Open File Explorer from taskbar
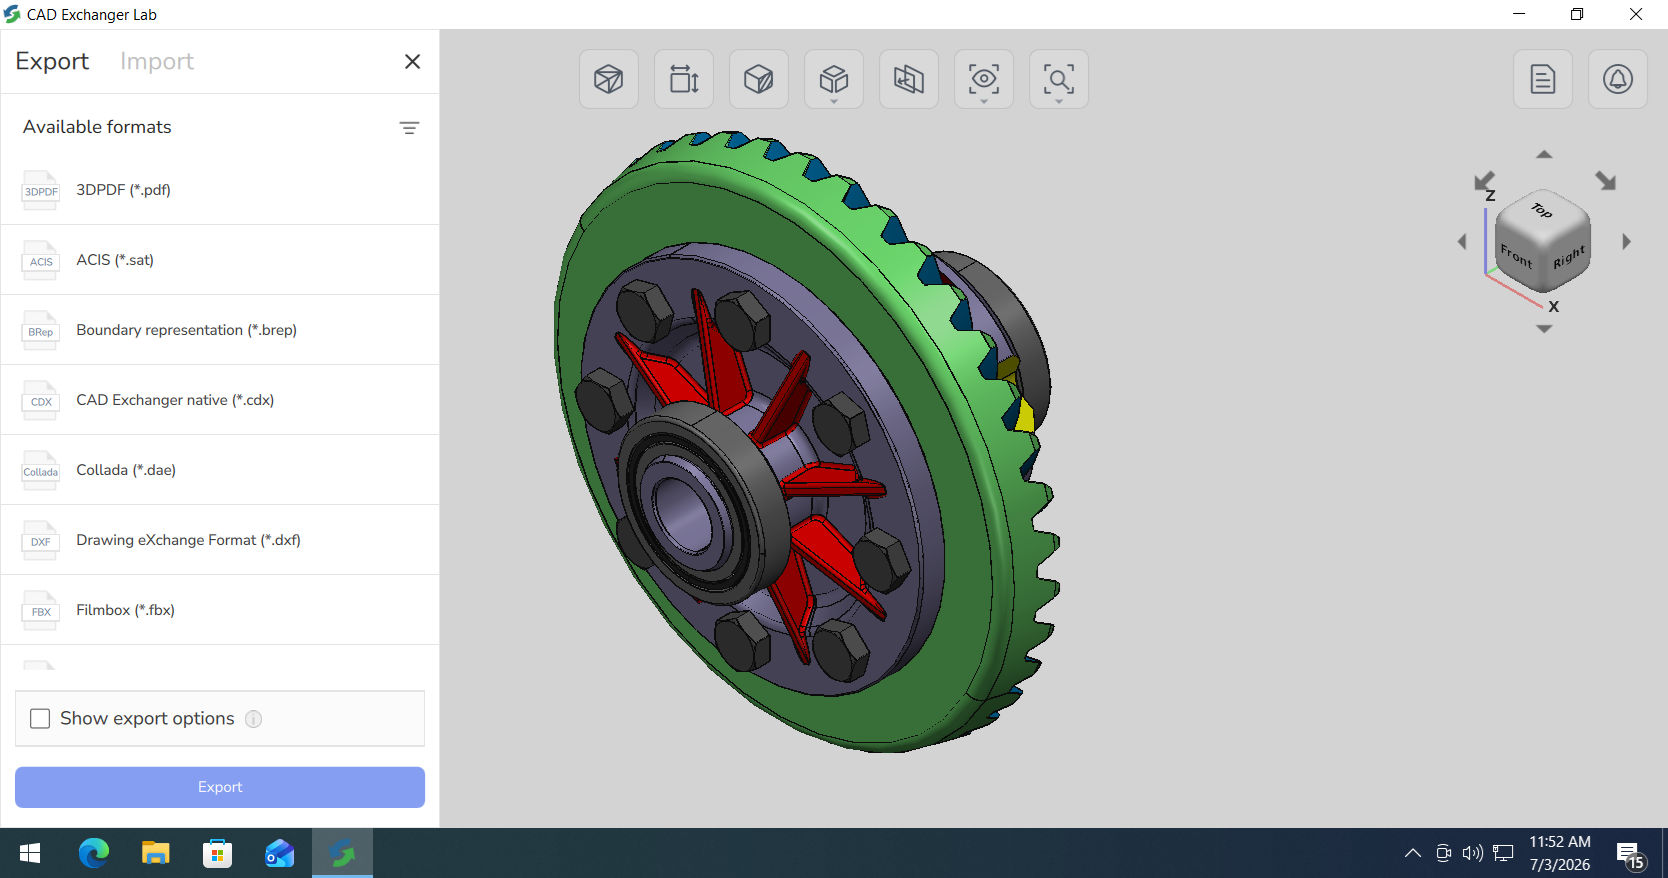The image size is (1668, 878). point(156,853)
